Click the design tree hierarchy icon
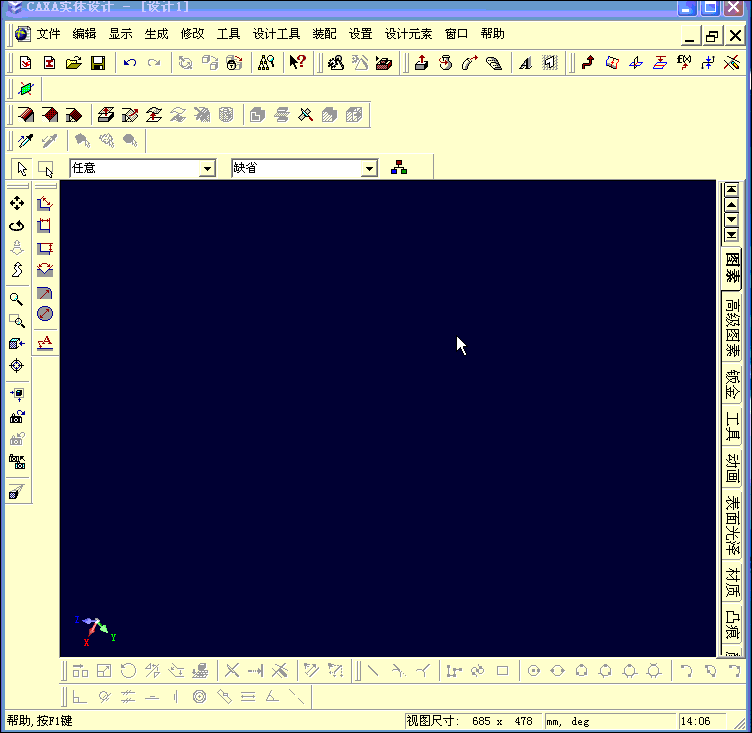 click(x=399, y=167)
